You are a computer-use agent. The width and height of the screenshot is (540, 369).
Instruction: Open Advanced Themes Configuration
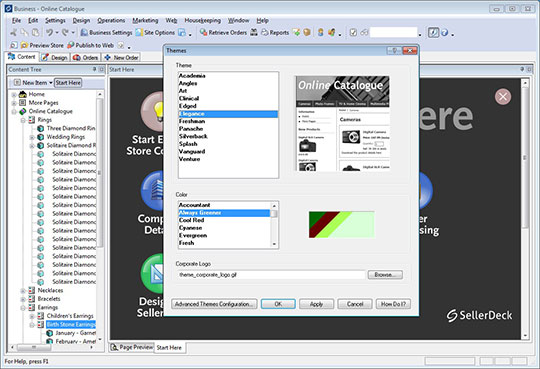pyautogui.click(x=214, y=304)
